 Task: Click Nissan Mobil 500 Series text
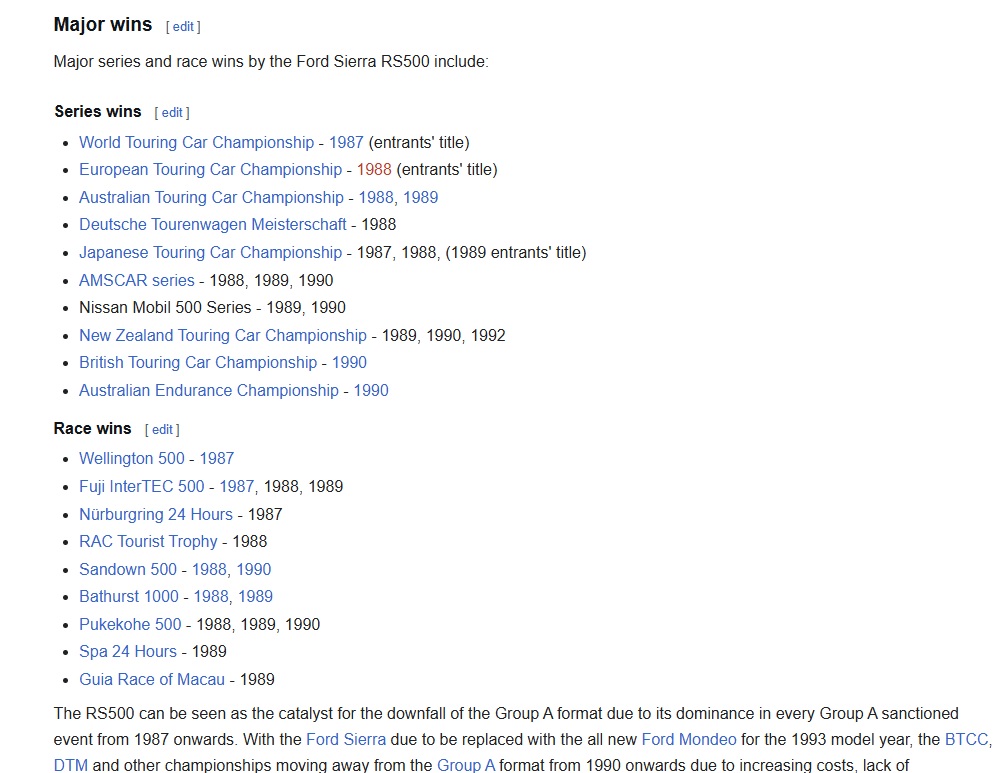pos(165,308)
